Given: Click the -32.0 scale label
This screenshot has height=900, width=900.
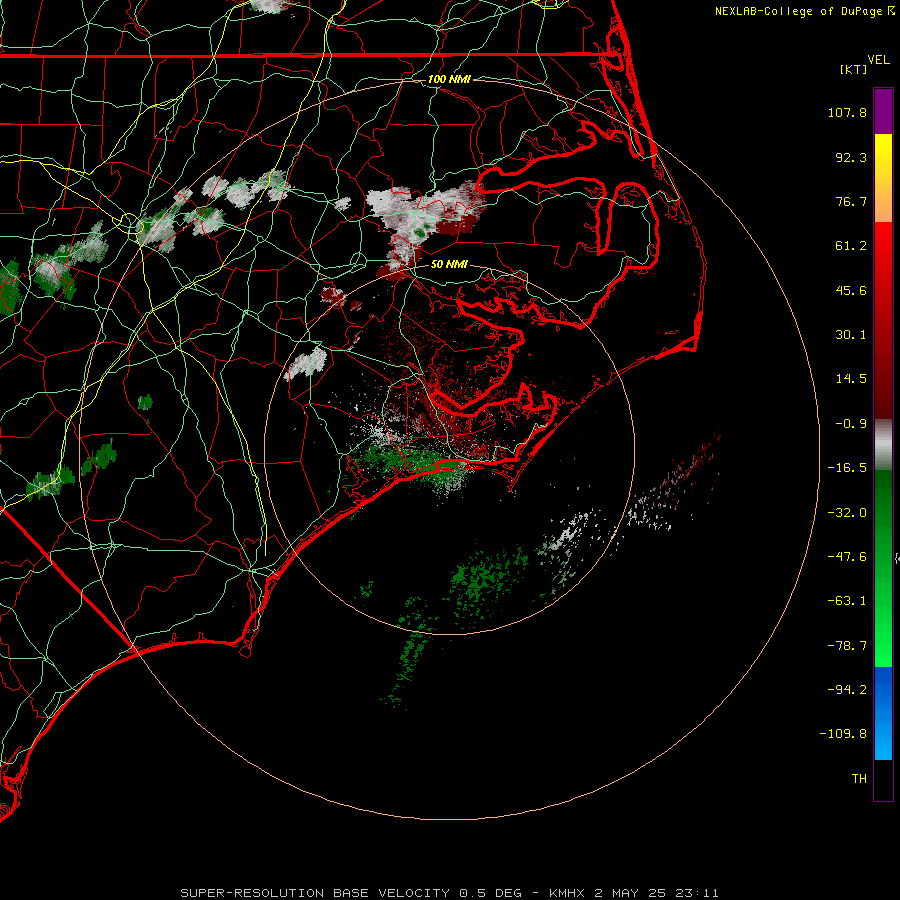Looking at the screenshot, I should (x=847, y=513).
